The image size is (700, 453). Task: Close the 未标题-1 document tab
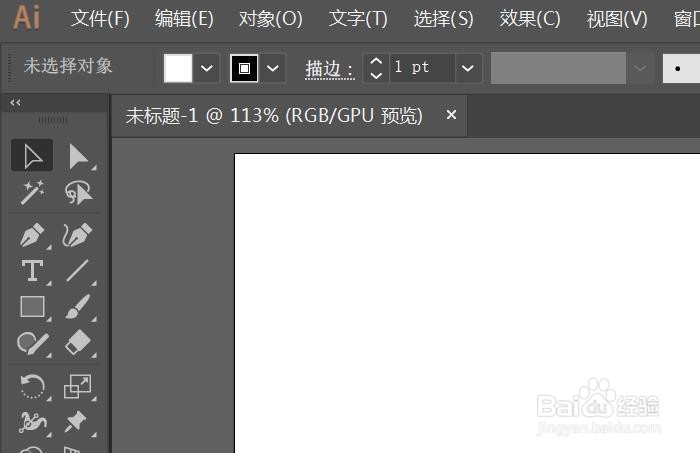pyautogui.click(x=451, y=115)
